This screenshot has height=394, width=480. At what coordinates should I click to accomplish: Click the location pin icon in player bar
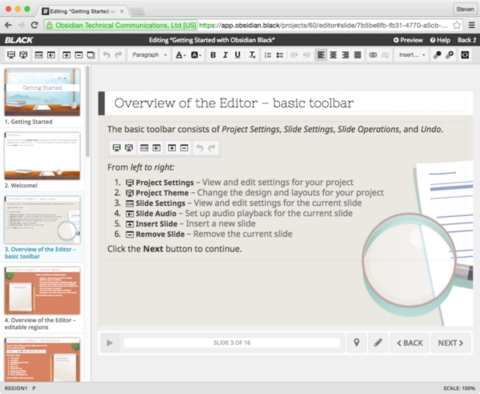[x=356, y=343]
